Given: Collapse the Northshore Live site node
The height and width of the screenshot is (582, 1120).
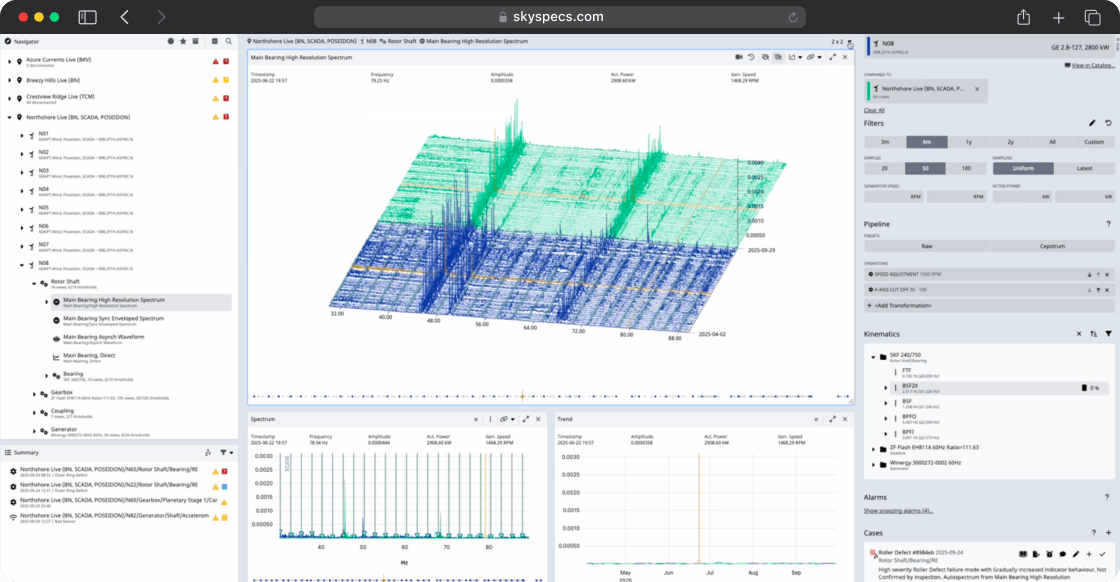Looking at the screenshot, I should point(9,117).
